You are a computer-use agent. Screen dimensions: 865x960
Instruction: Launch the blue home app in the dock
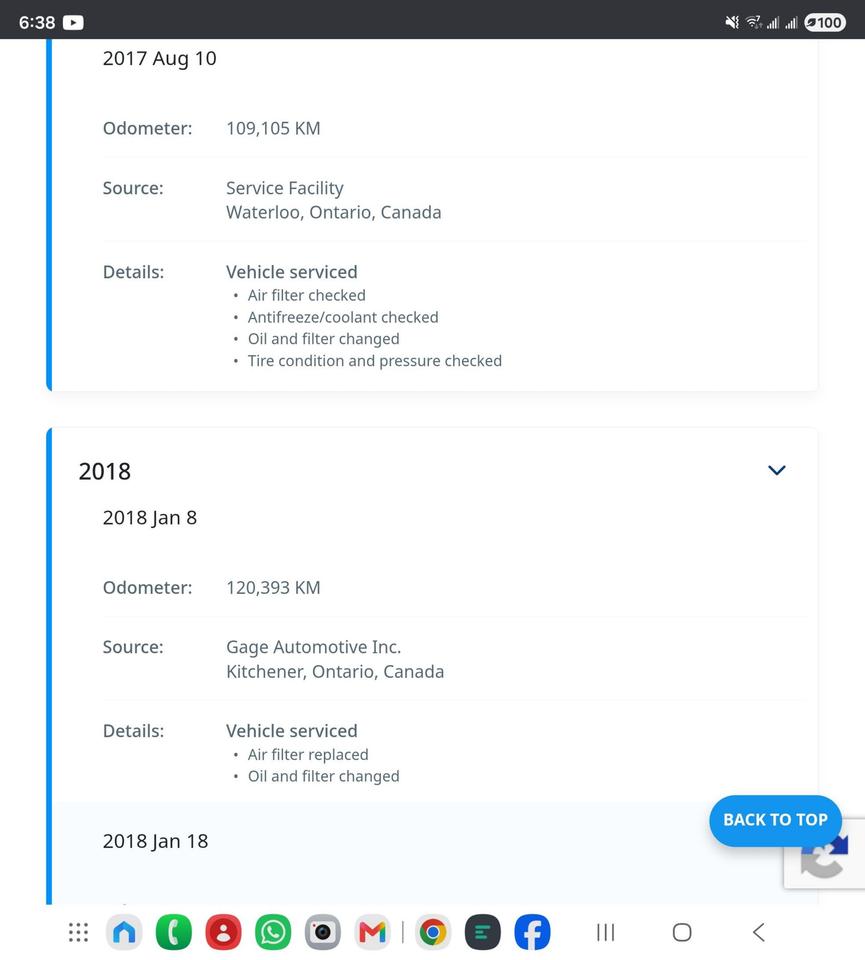pyautogui.click(x=124, y=932)
